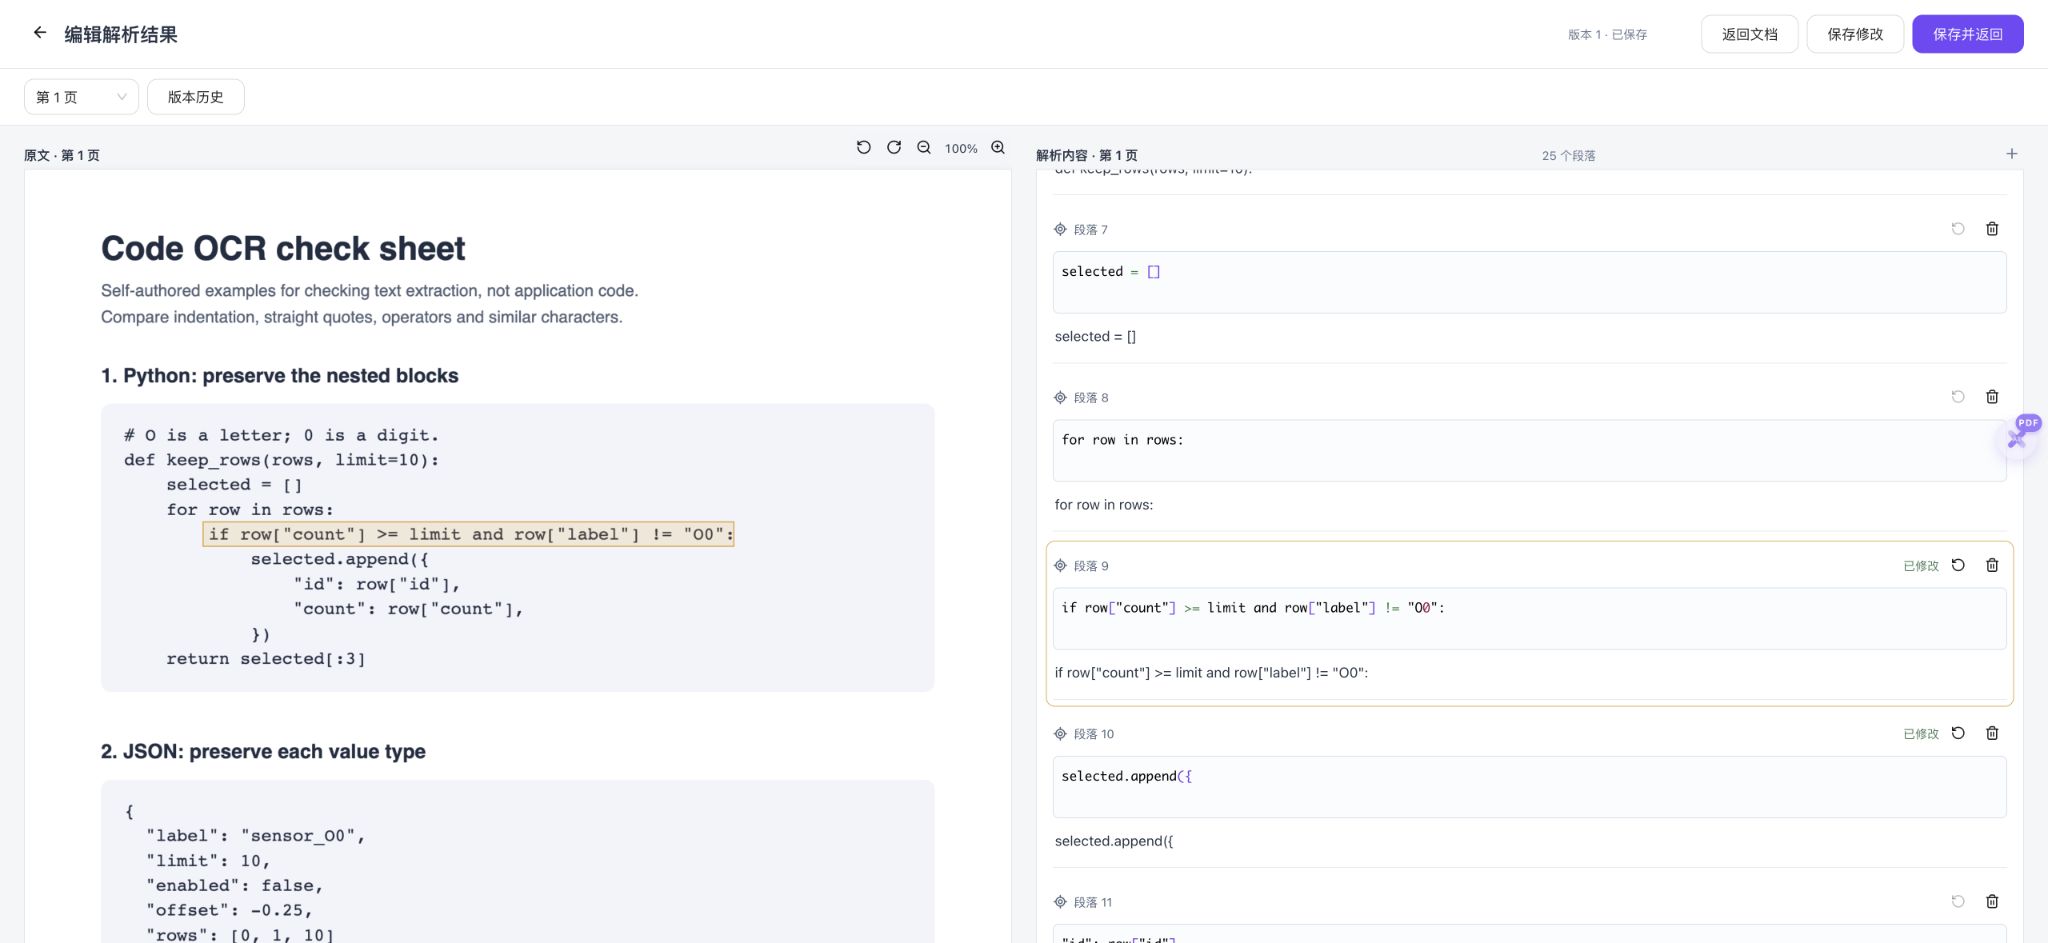Screen dimensions: 2048x943
Task: Click the back arrow beside 编辑解析结果
Action: click(x=40, y=33)
